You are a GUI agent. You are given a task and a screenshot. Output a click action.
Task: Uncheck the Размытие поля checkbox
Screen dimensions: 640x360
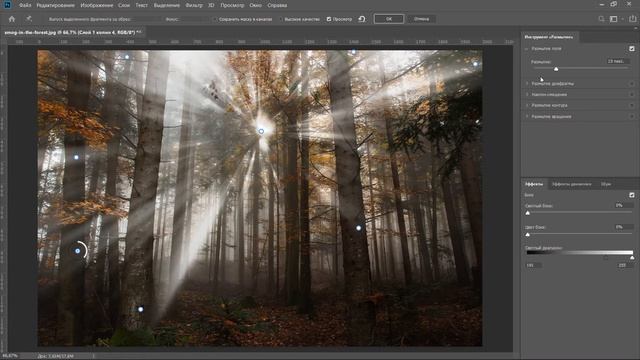coord(631,49)
